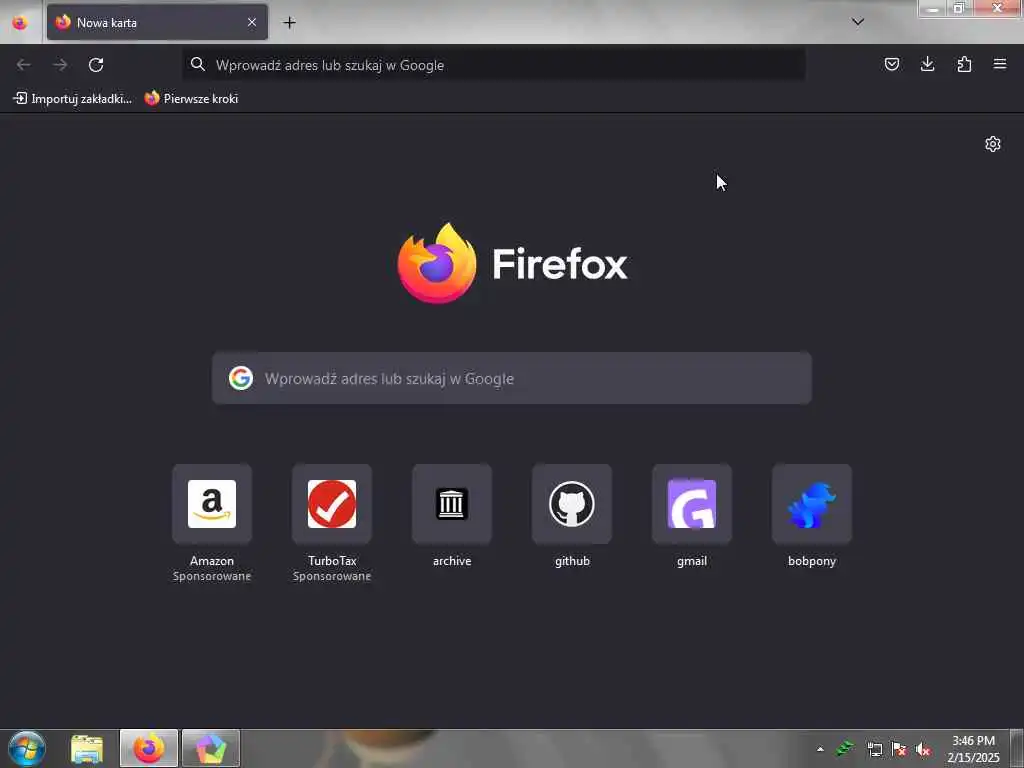
Task: Open the taskbar clock and date
Action: pyautogui.click(x=973, y=749)
